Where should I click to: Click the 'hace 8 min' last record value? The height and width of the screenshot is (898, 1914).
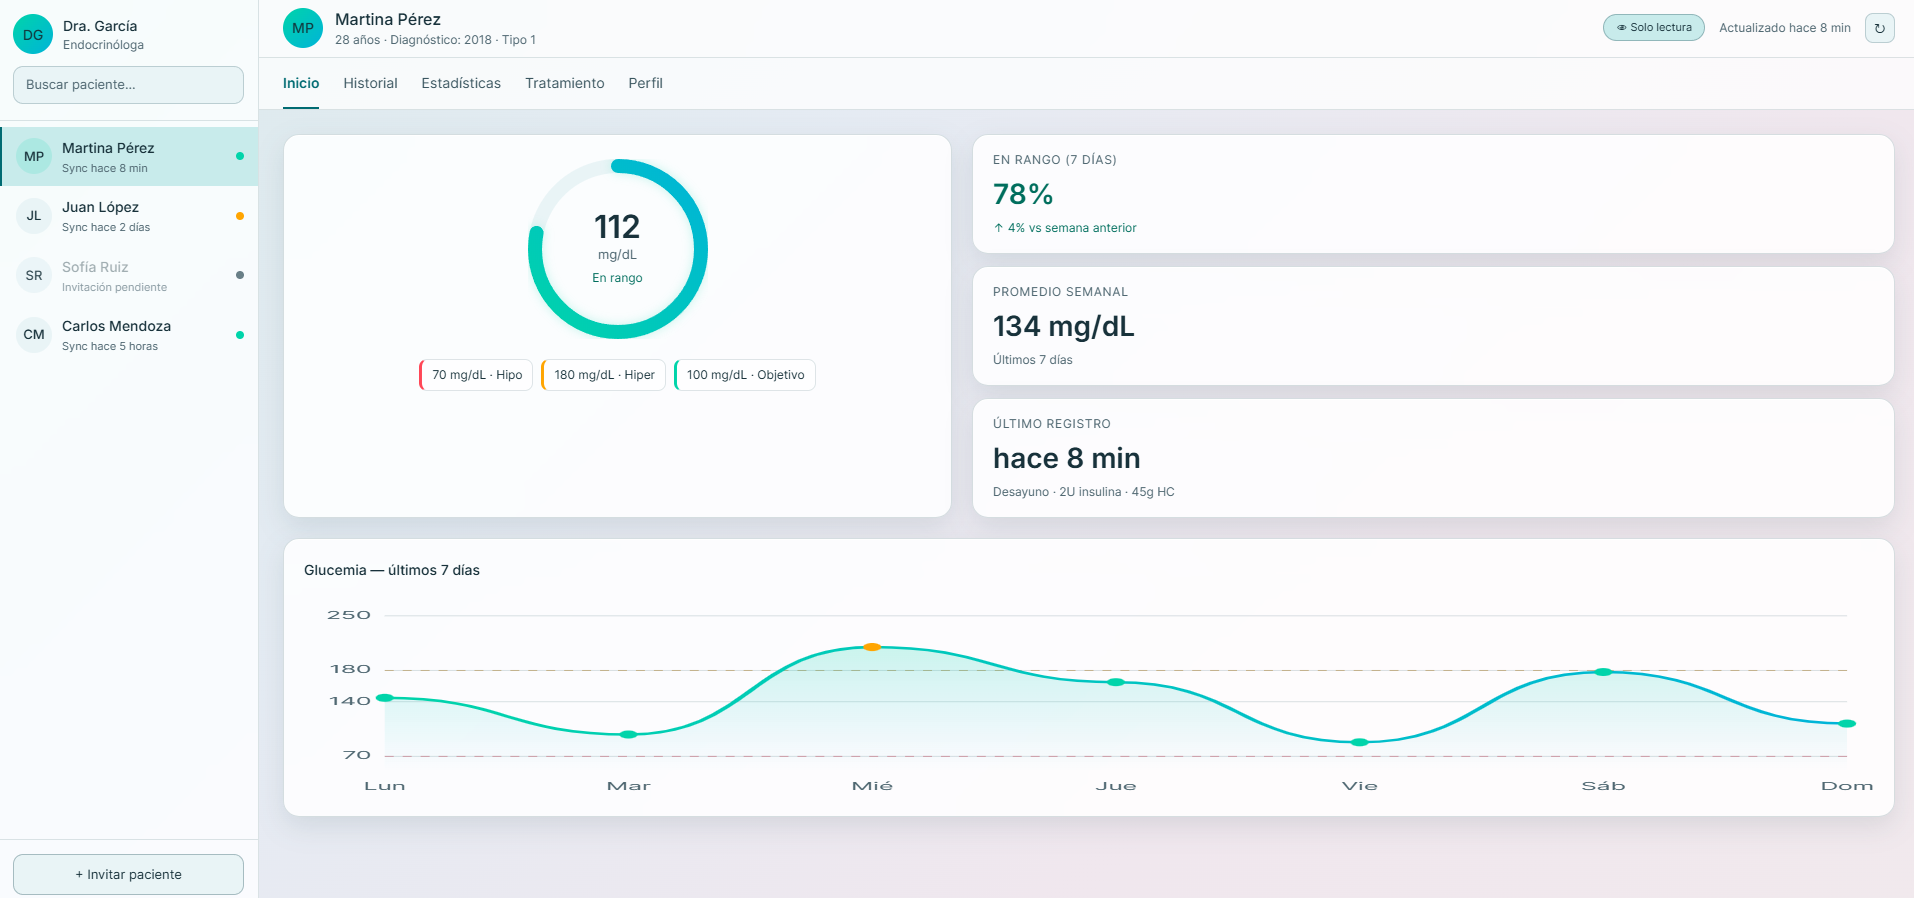click(x=1066, y=458)
